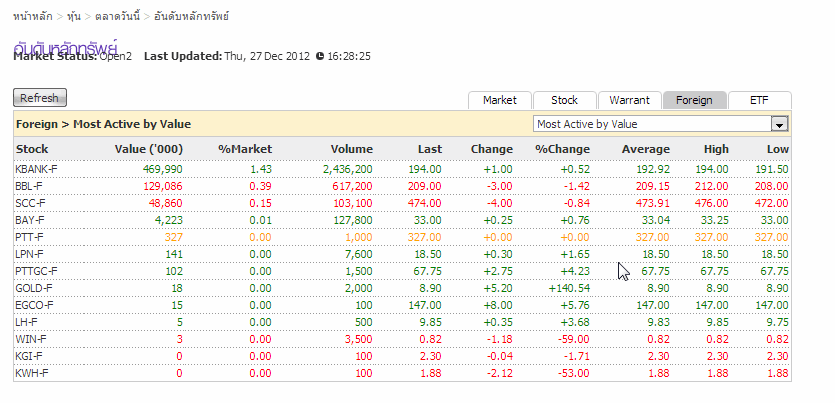This screenshot has width=835, height=403.
Task: Click KGI-F change -0.04
Action: coord(500,357)
